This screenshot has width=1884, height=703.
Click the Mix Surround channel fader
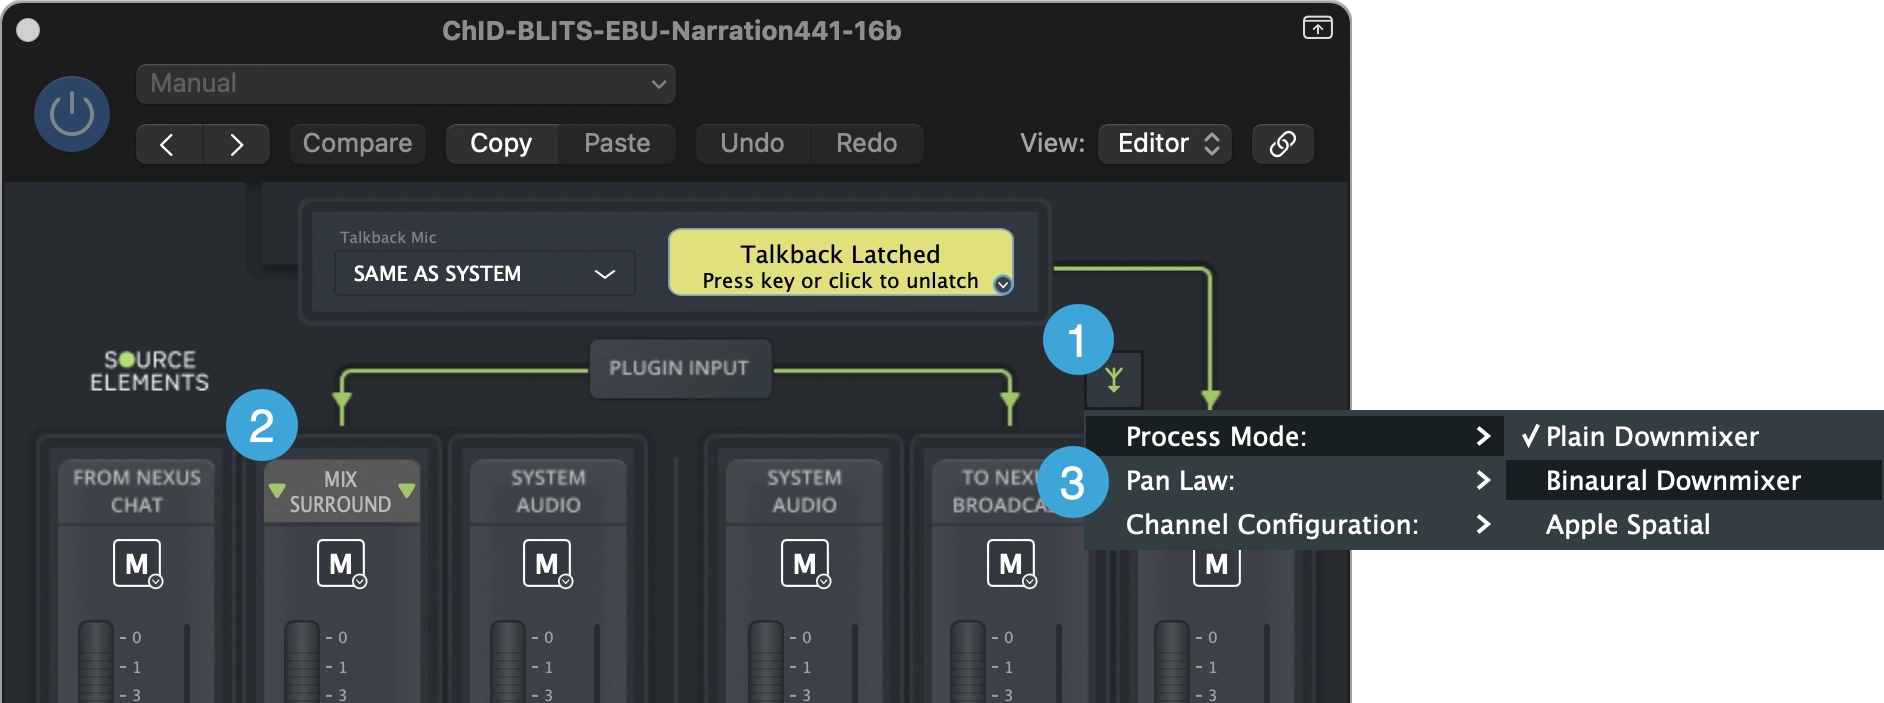302,662
